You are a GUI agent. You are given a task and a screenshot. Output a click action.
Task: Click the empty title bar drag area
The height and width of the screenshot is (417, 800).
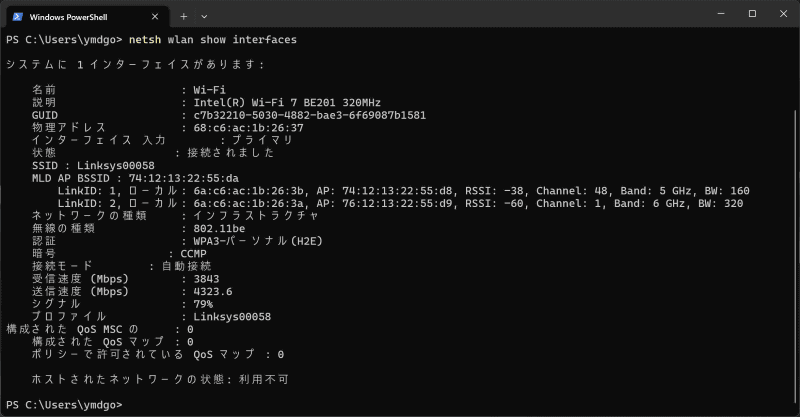point(450,15)
